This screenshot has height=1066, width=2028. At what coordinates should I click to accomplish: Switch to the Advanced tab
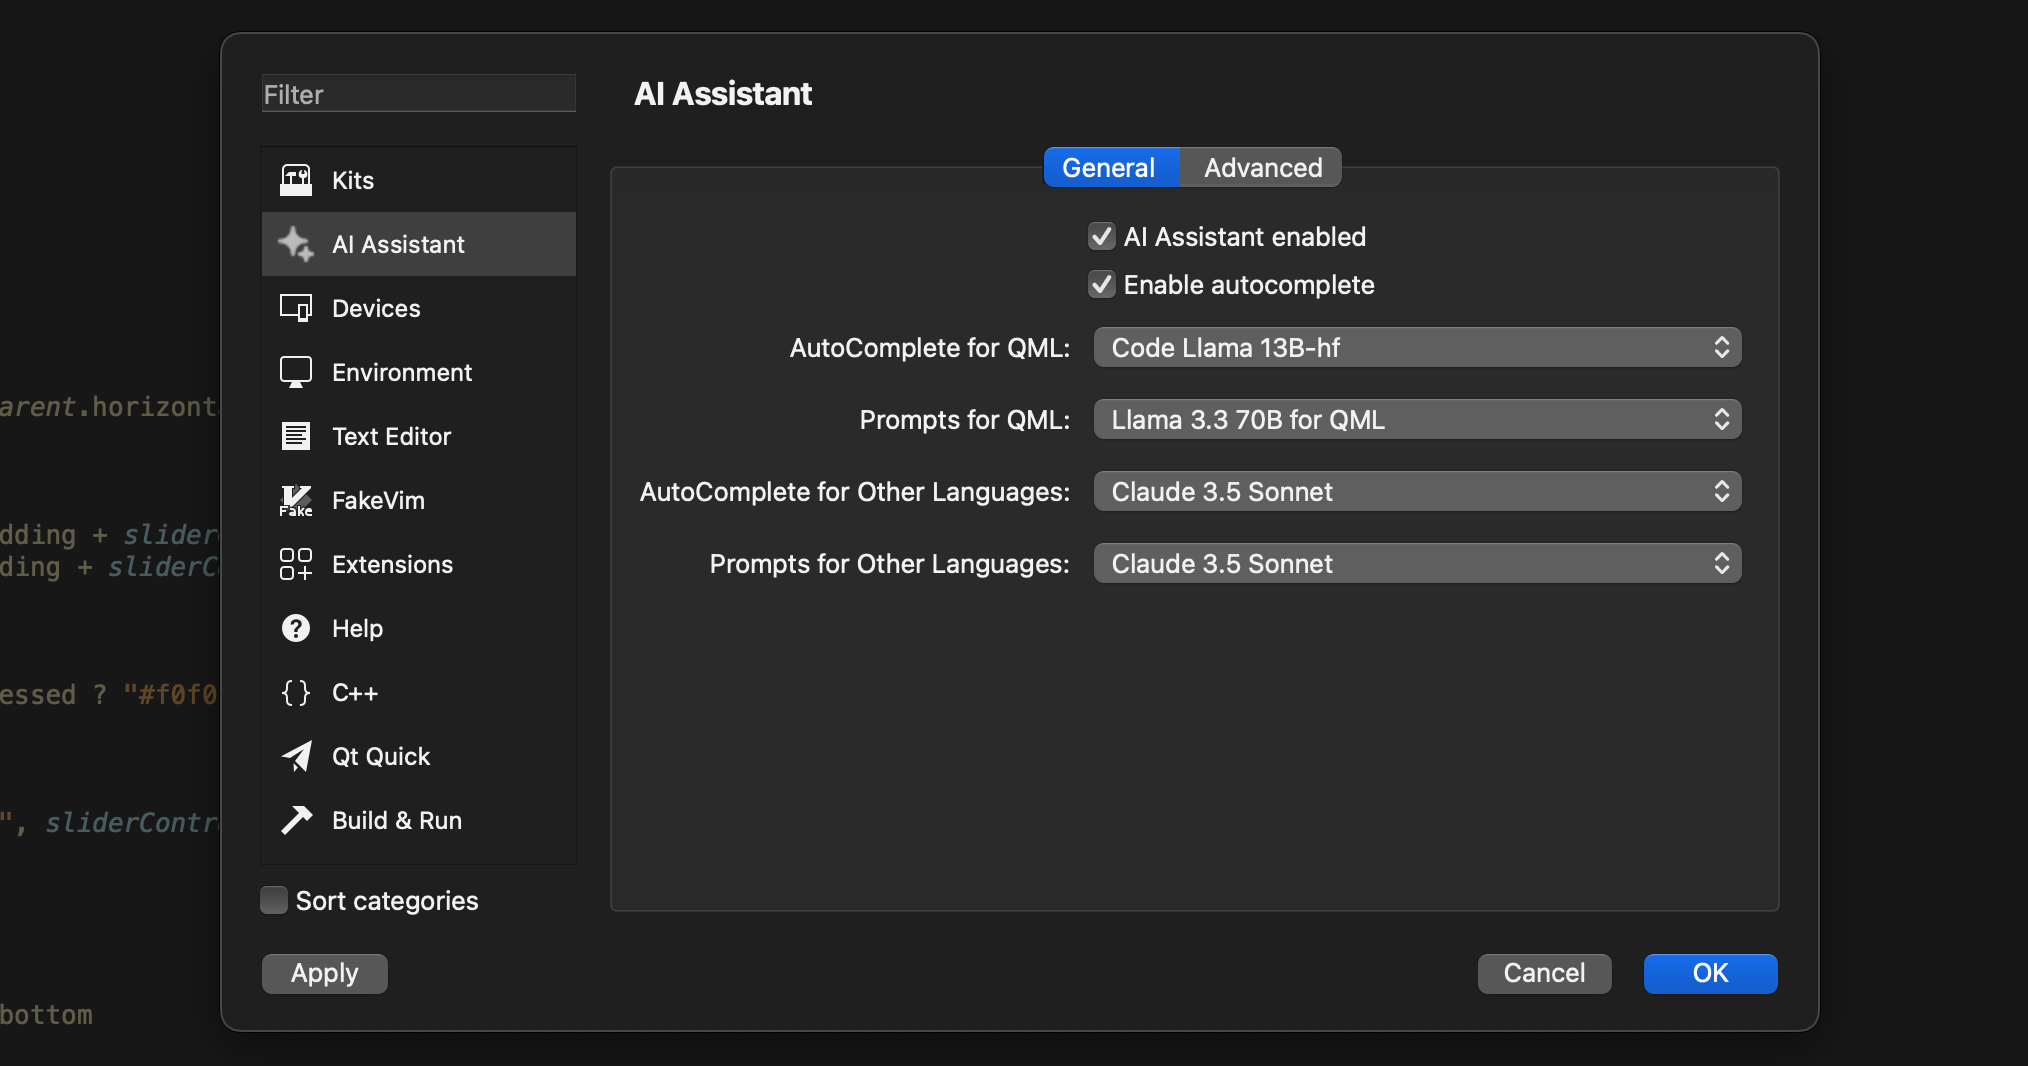point(1261,167)
